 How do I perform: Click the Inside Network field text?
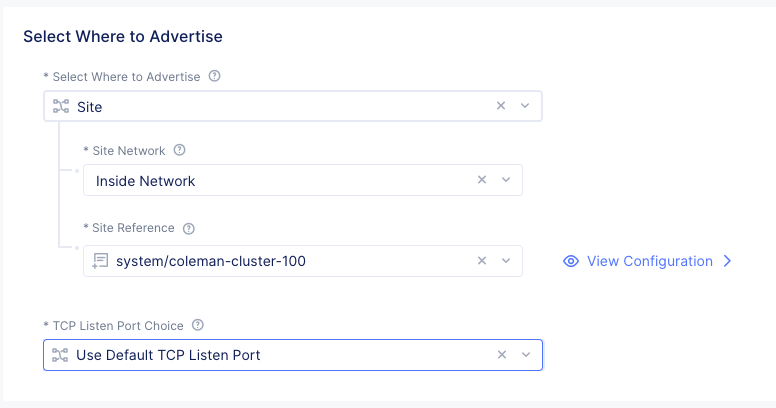coord(146,181)
